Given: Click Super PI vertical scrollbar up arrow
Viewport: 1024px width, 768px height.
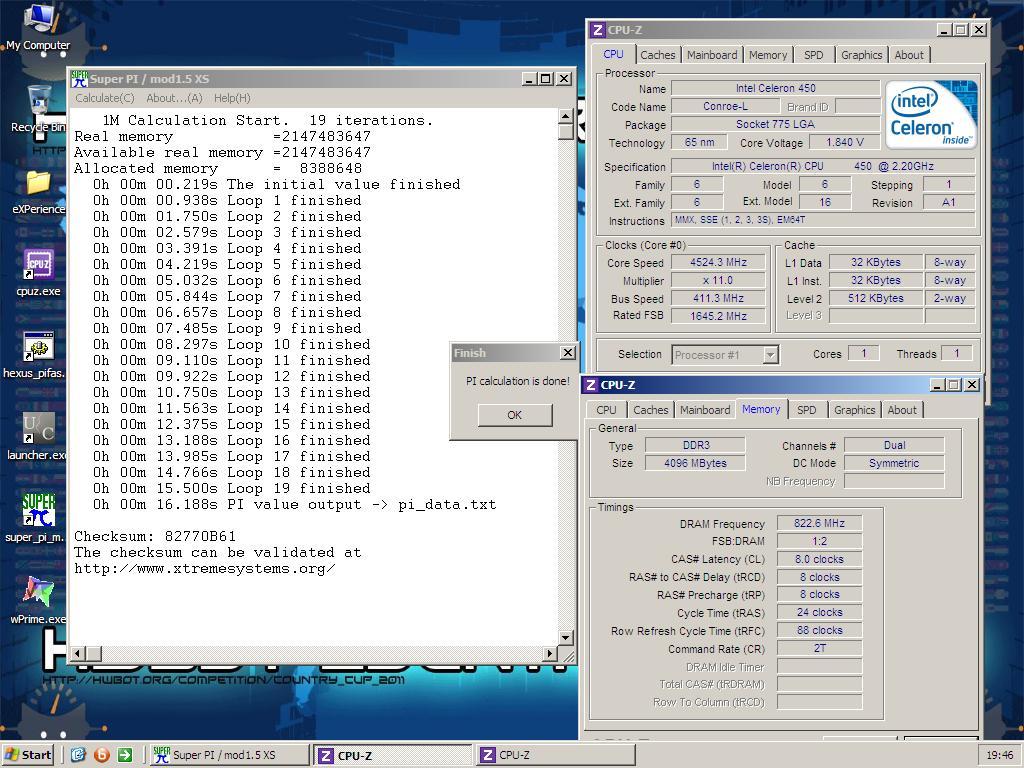Looking at the screenshot, I should (x=566, y=116).
